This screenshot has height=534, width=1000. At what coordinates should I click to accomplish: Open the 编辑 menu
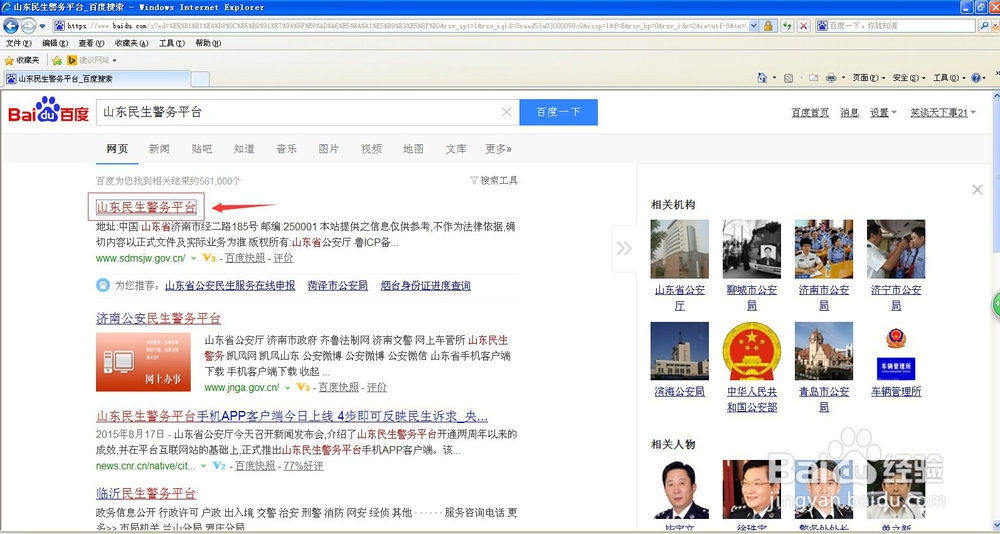pyautogui.click(x=55, y=43)
